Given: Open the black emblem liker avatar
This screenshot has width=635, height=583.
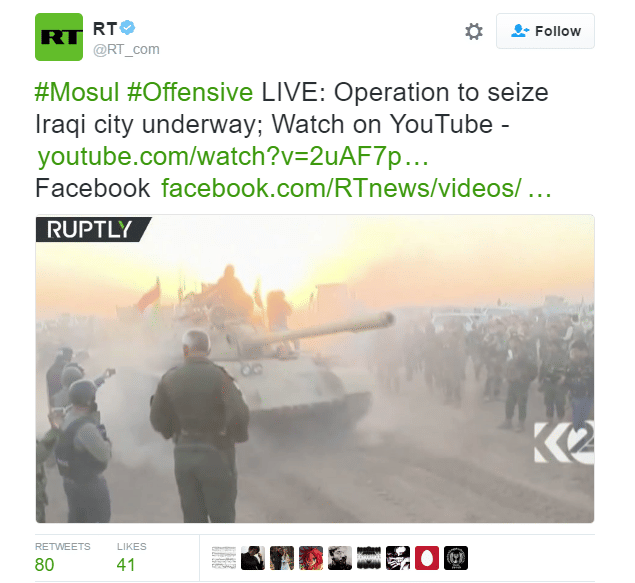Looking at the screenshot, I should (x=456, y=558).
